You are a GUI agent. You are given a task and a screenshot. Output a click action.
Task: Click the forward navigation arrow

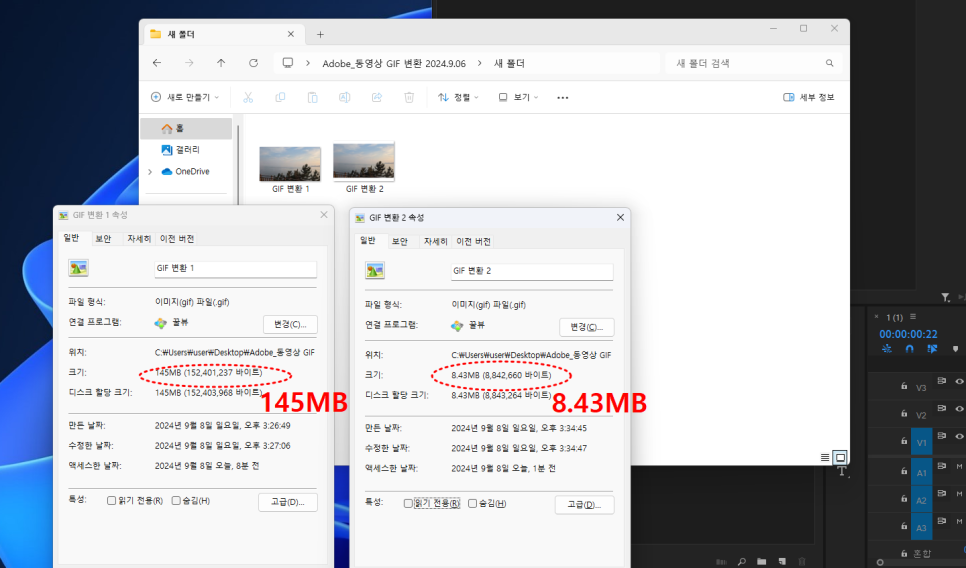[x=189, y=63]
